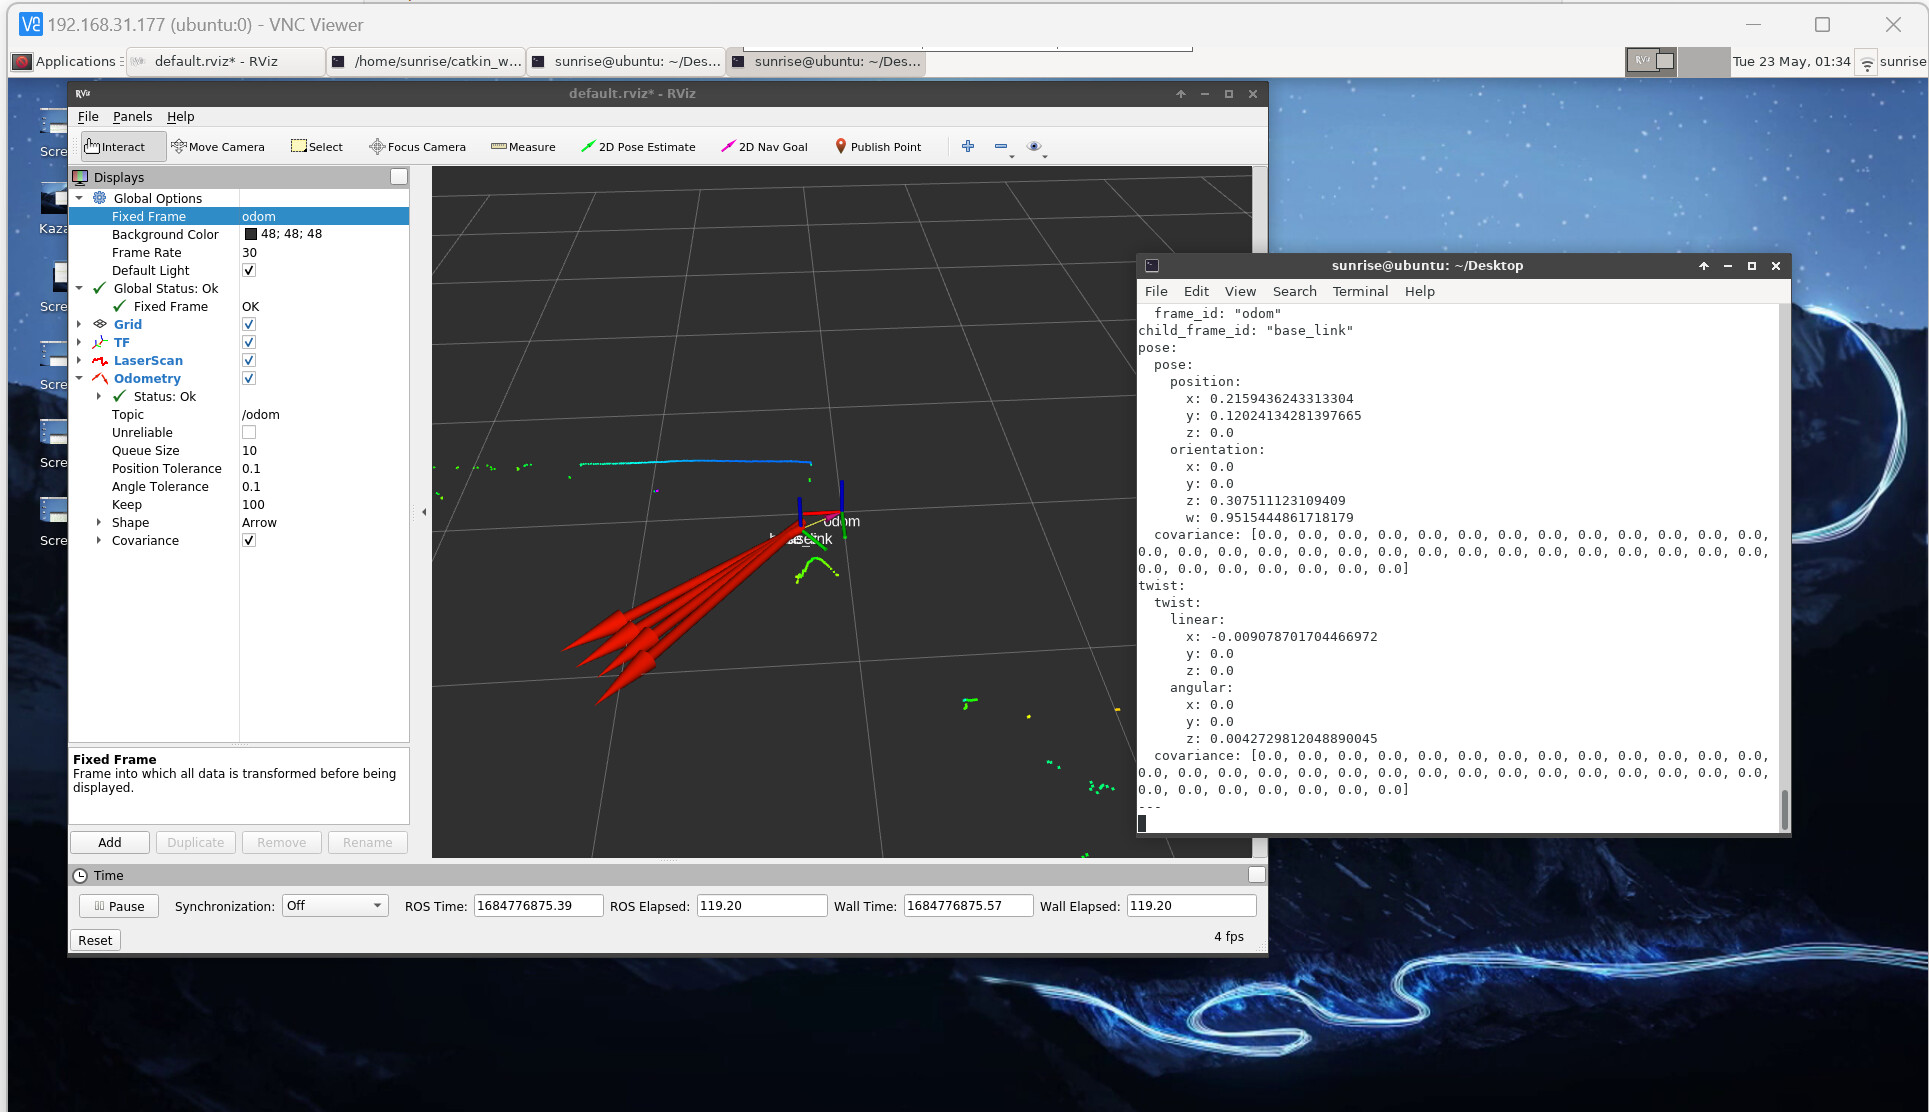This screenshot has width=1929, height=1112.
Task: Open the Search menu in terminal
Action: [x=1294, y=291]
